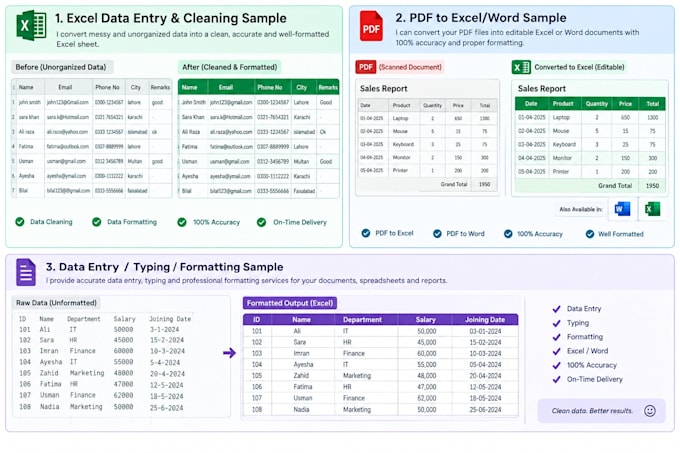The image size is (680, 453).
Task: Click the blue check beside PDF to Word
Action: (437, 234)
